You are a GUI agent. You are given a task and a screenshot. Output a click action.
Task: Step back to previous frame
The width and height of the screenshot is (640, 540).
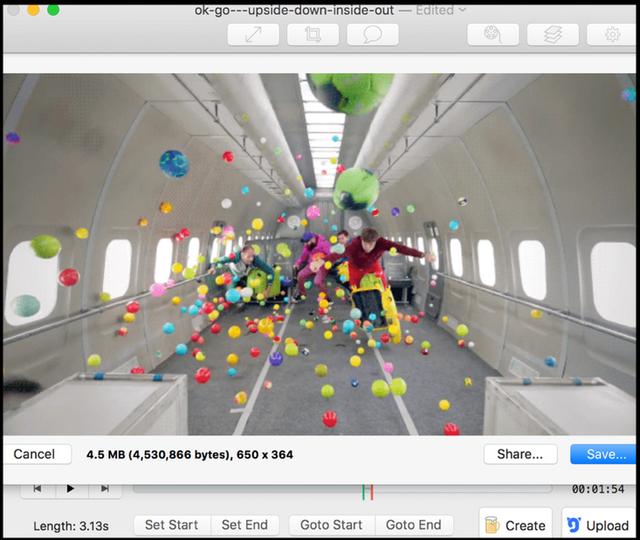tap(37, 489)
